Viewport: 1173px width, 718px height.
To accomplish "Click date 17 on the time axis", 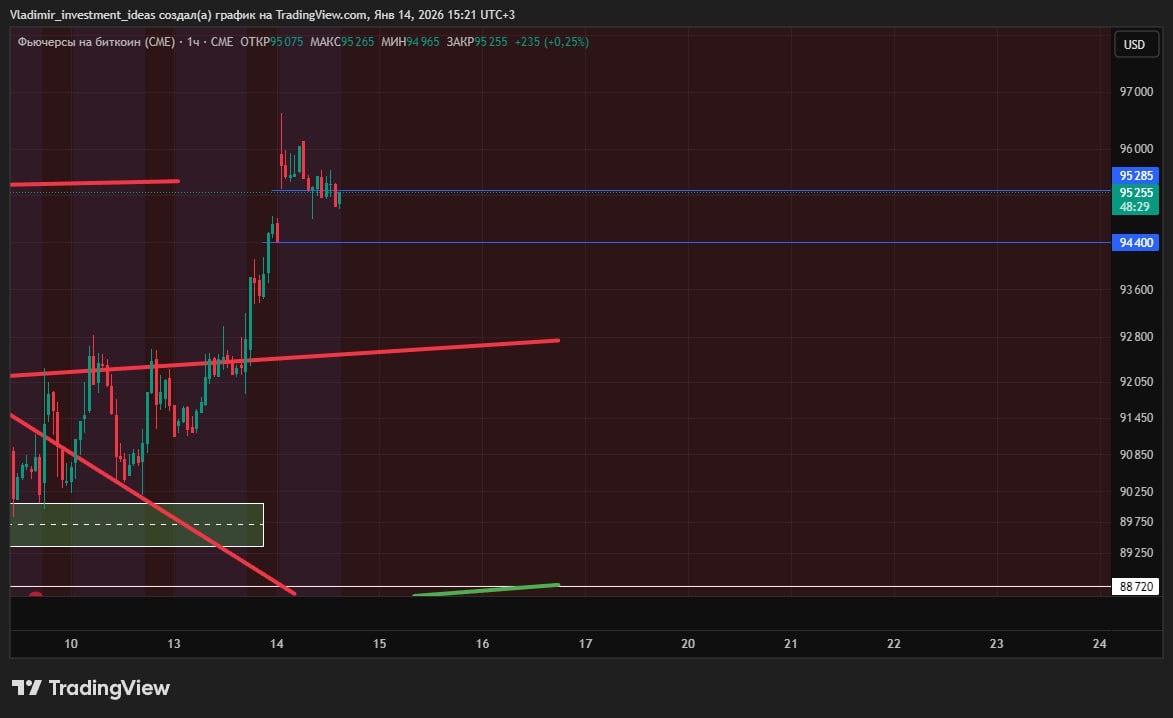I will tap(585, 643).
